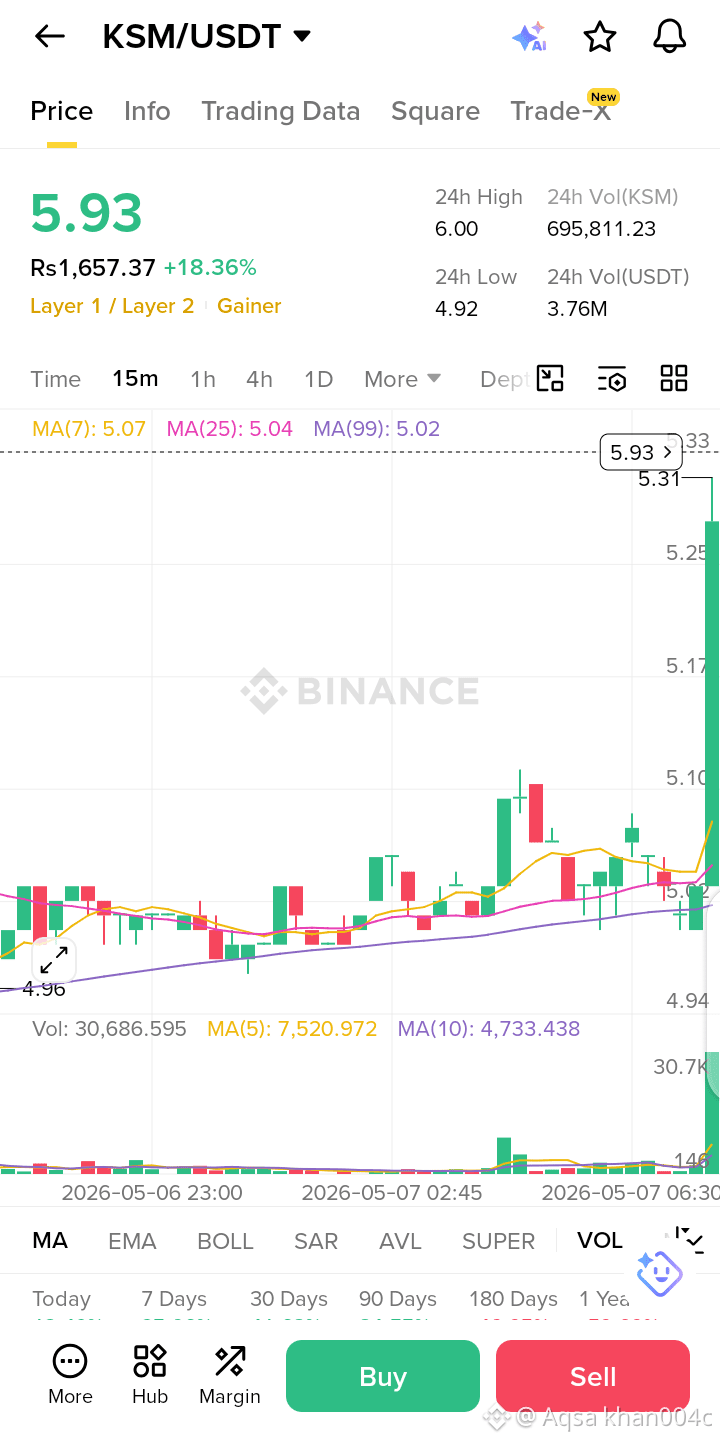Open More menu at bottom bar
The width and height of the screenshot is (720, 1442).
[70, 1375]
